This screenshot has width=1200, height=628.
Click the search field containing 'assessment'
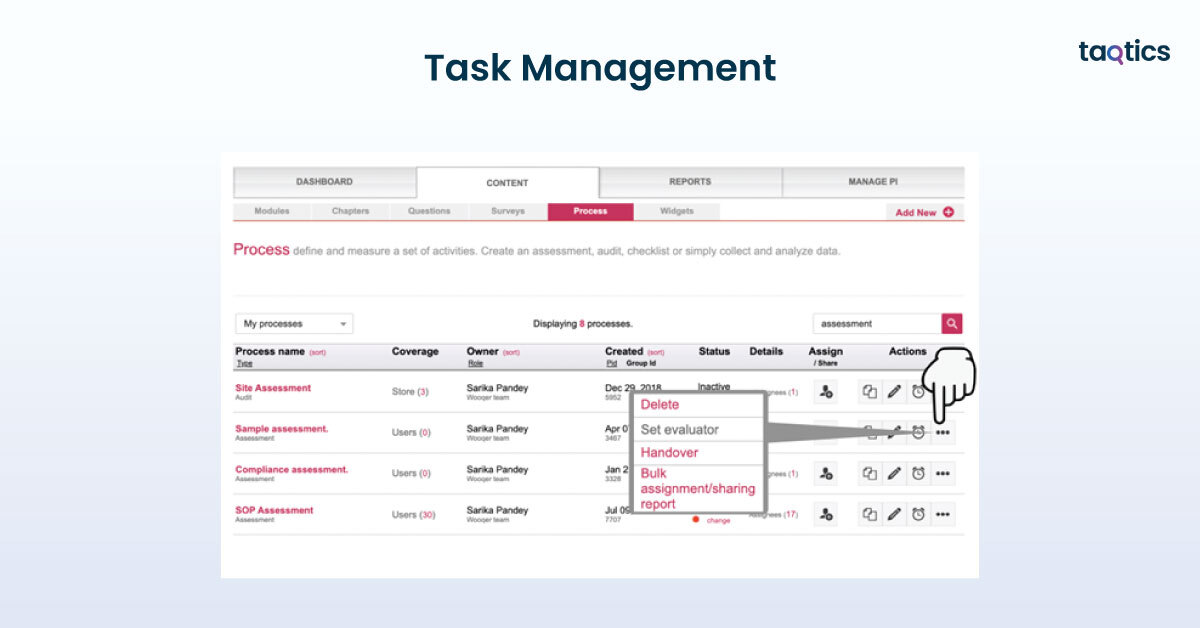(x=876, y=324)
